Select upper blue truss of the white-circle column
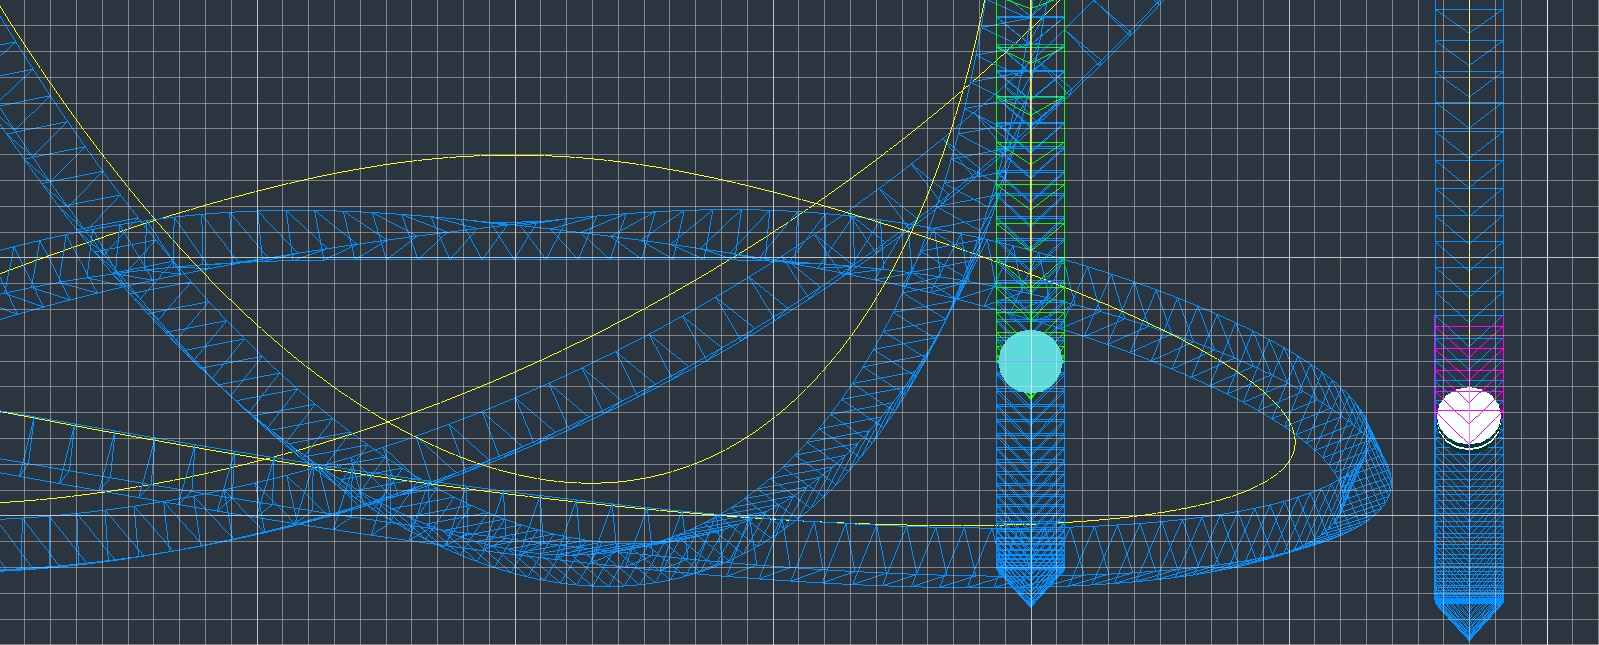 pyautogui.click(x=1469, y=100)
